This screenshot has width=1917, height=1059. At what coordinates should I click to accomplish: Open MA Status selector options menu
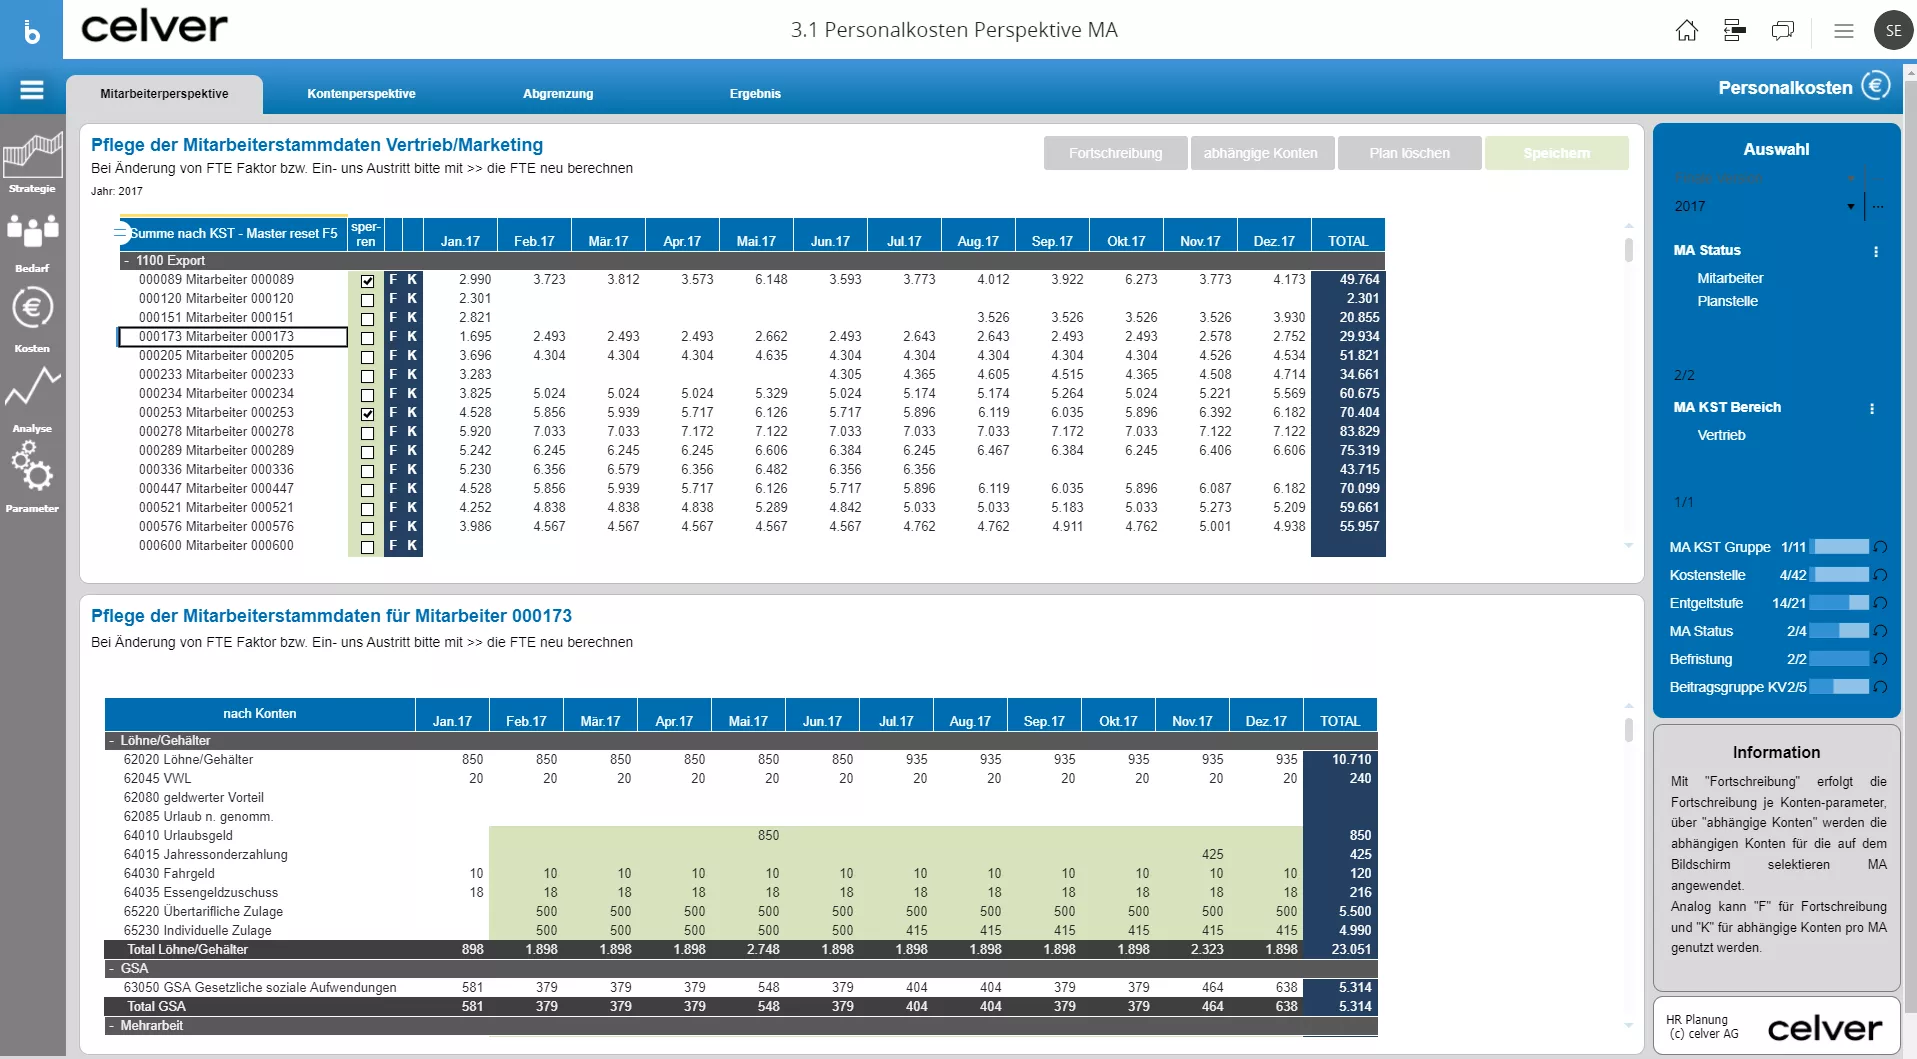click(x=1876, y=252)
